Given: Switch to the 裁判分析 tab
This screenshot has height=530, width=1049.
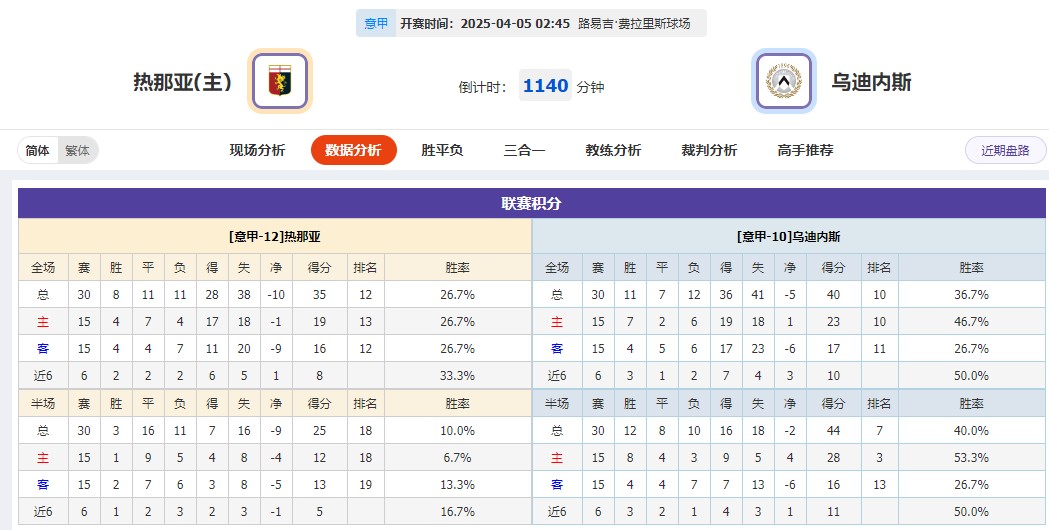Looking at the screenshot, I should pos(709,150).
